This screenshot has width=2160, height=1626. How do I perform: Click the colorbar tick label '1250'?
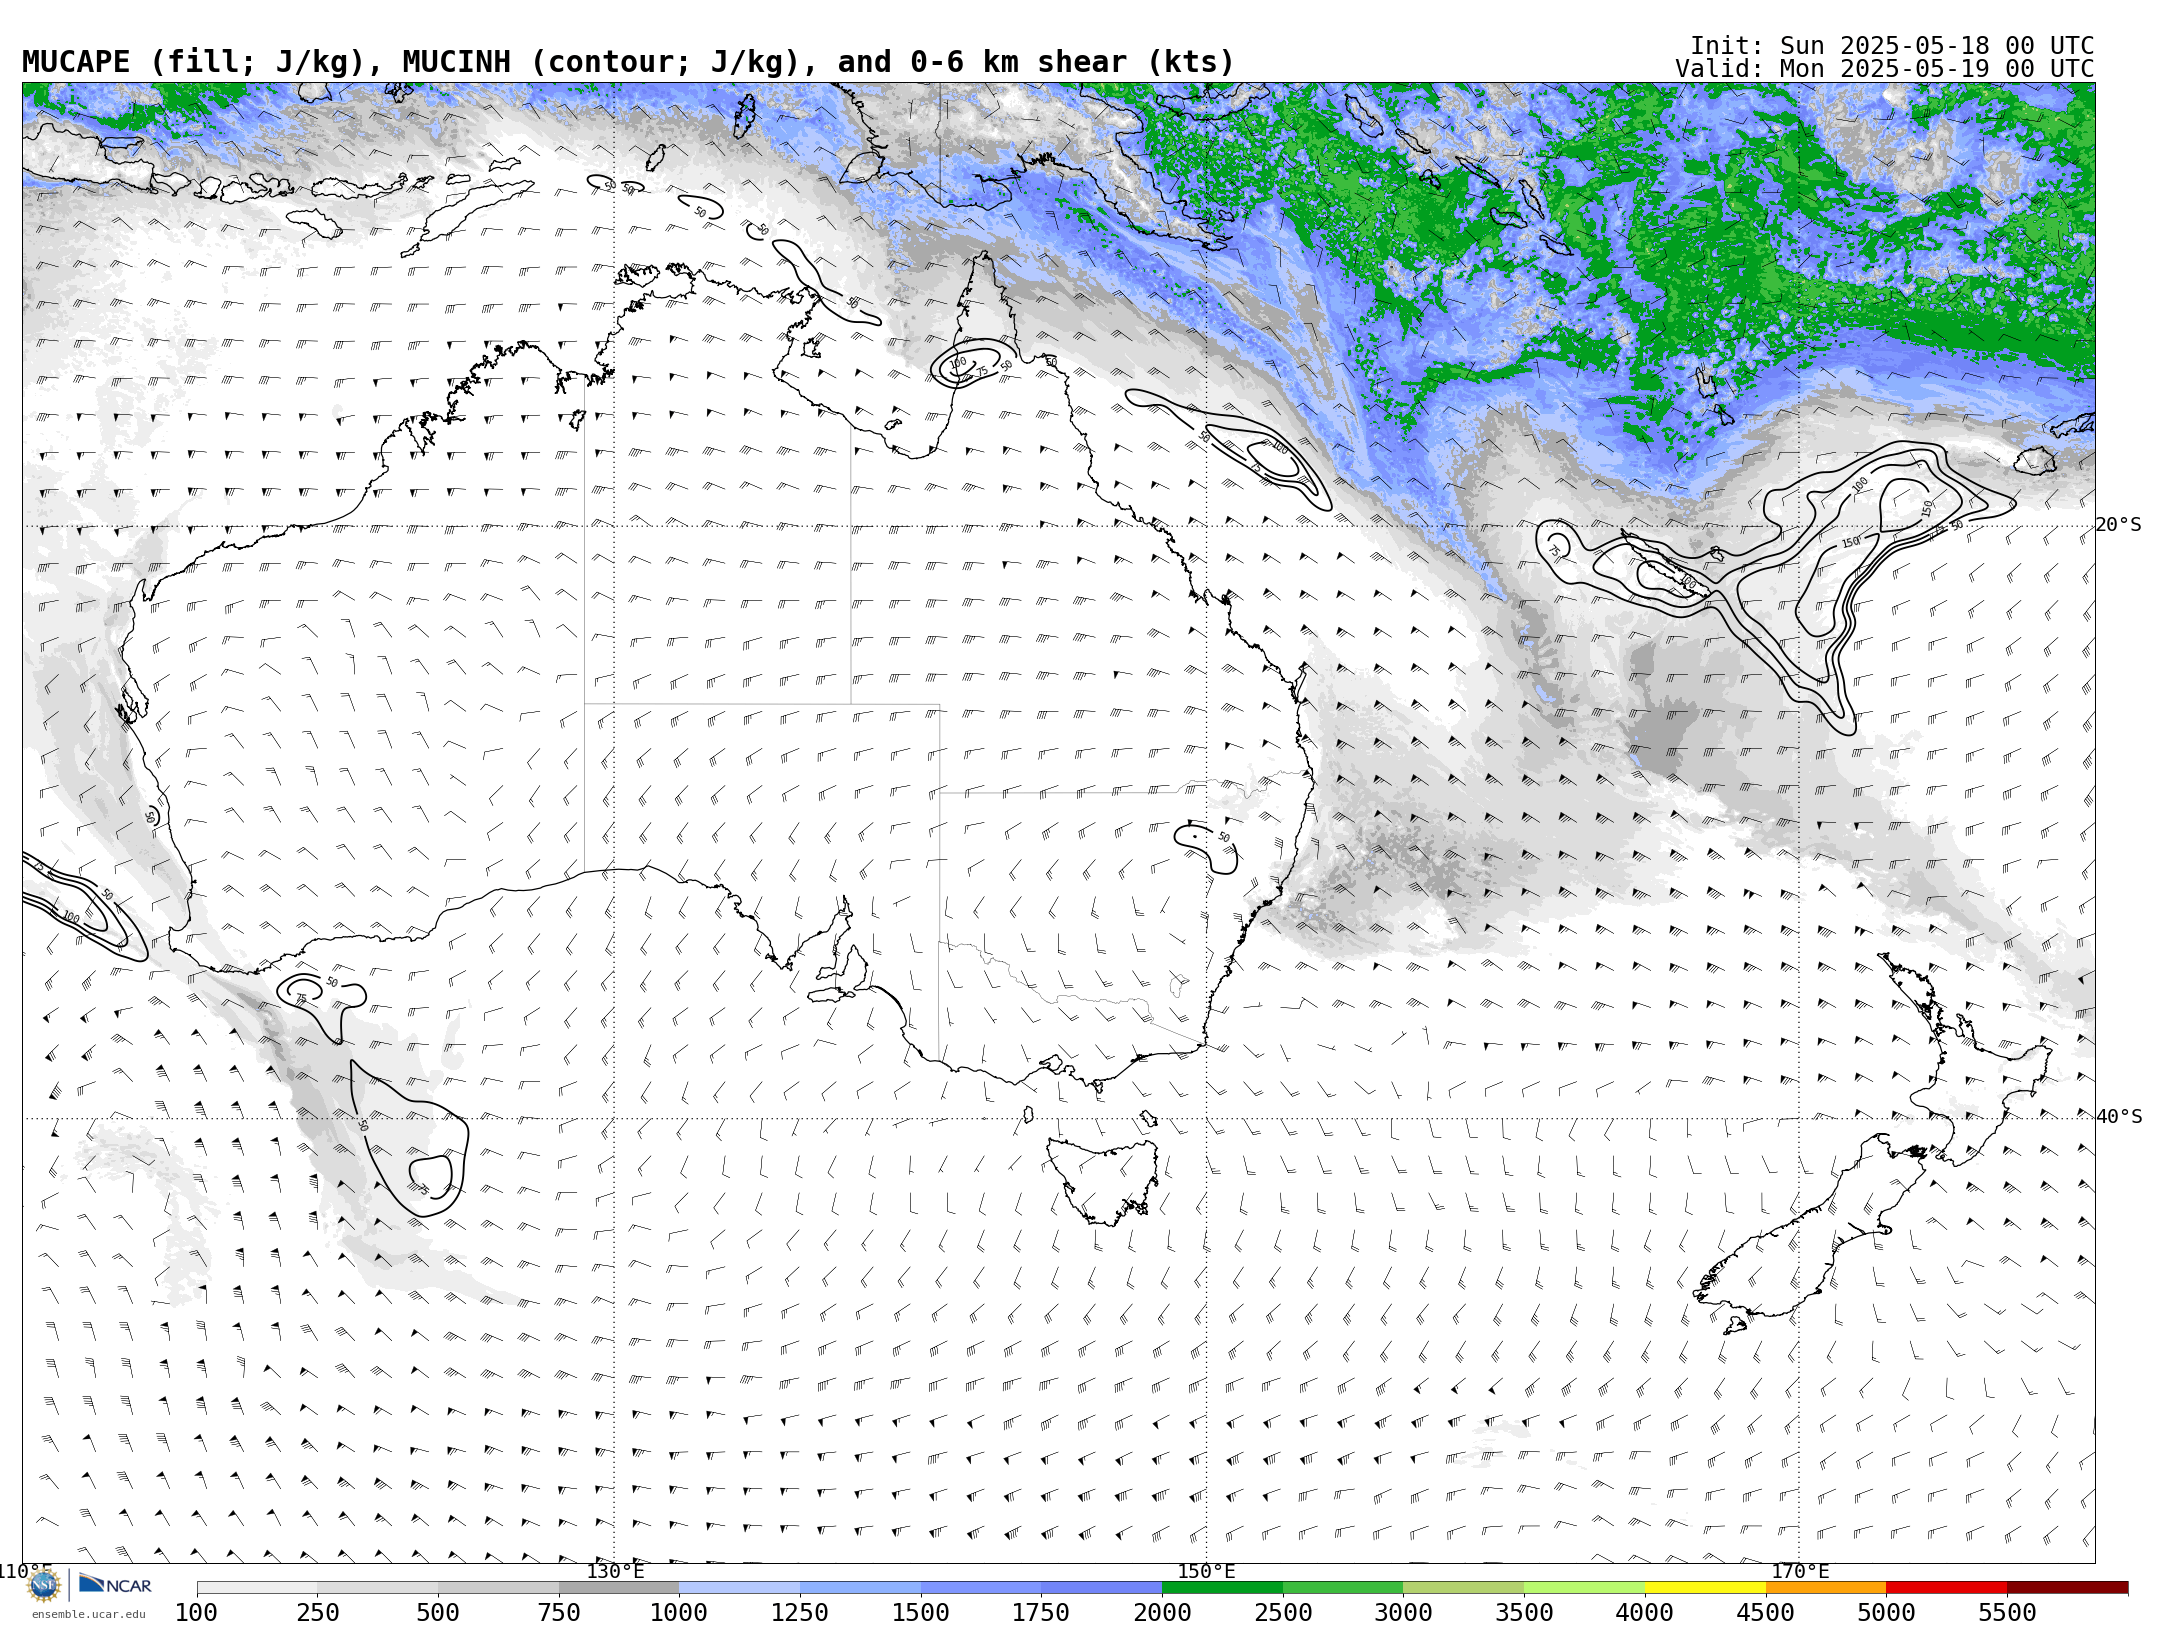tap(800, 1613)
